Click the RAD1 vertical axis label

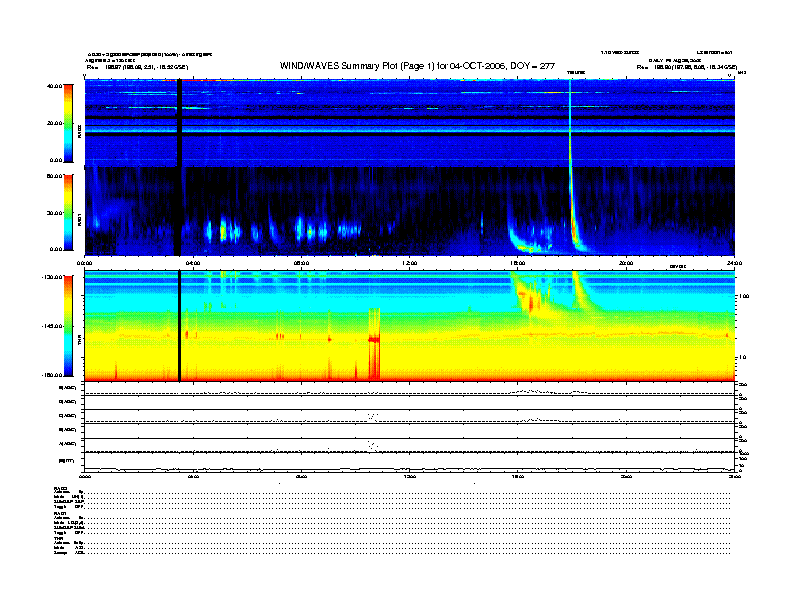[x=80, y=219]
